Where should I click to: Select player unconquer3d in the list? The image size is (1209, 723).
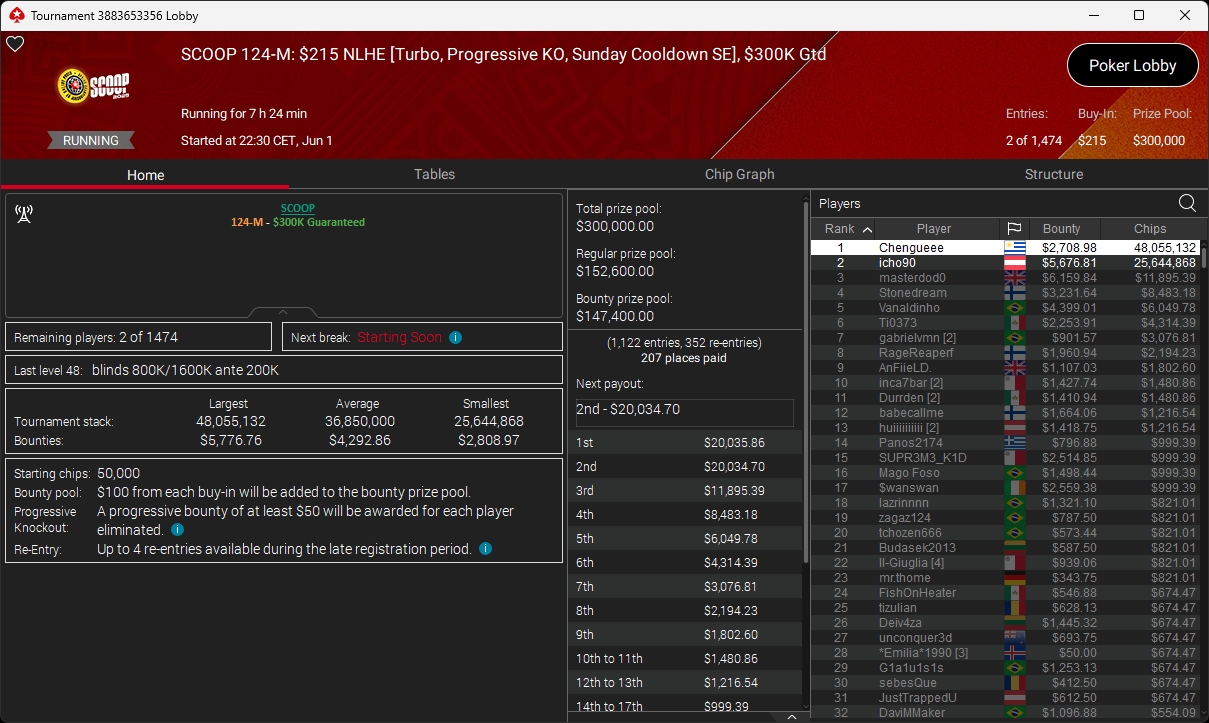(x=1005, y=638)
